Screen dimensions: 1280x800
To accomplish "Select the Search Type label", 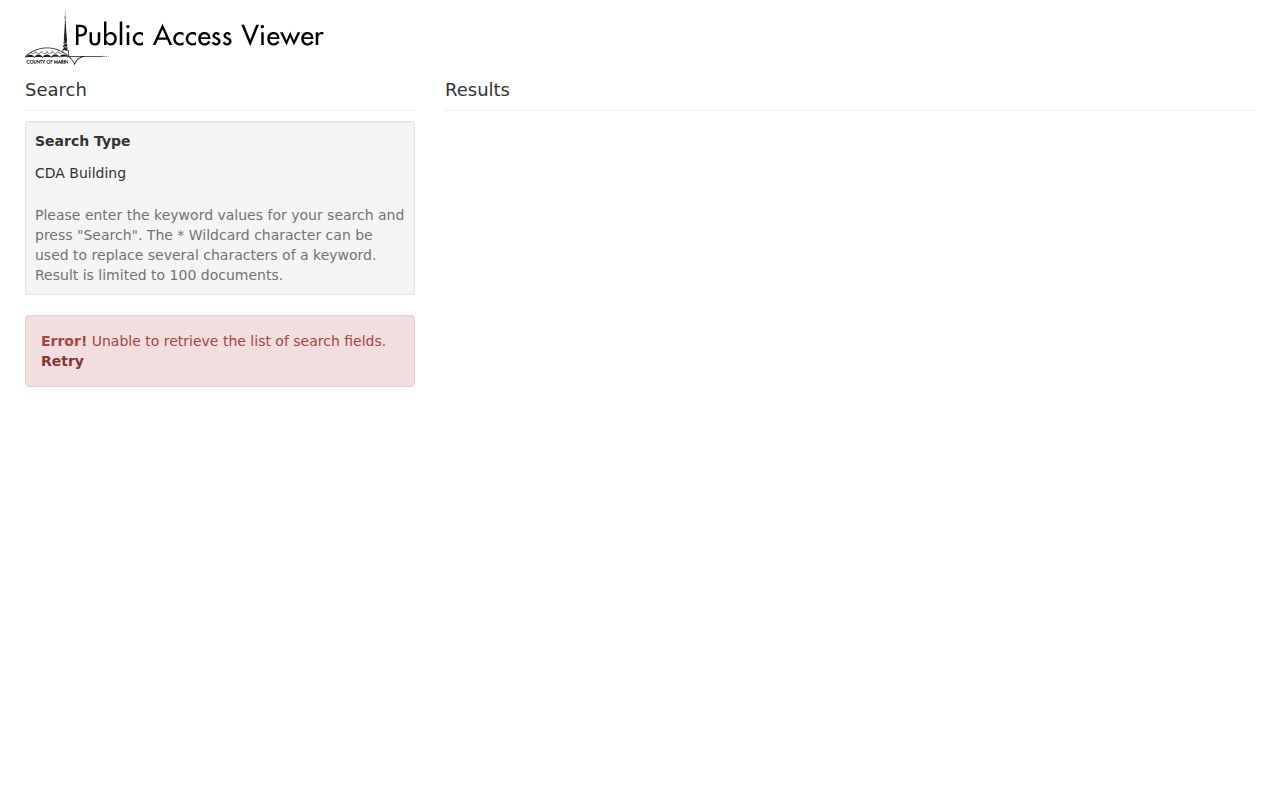I will tap(83, 141).
